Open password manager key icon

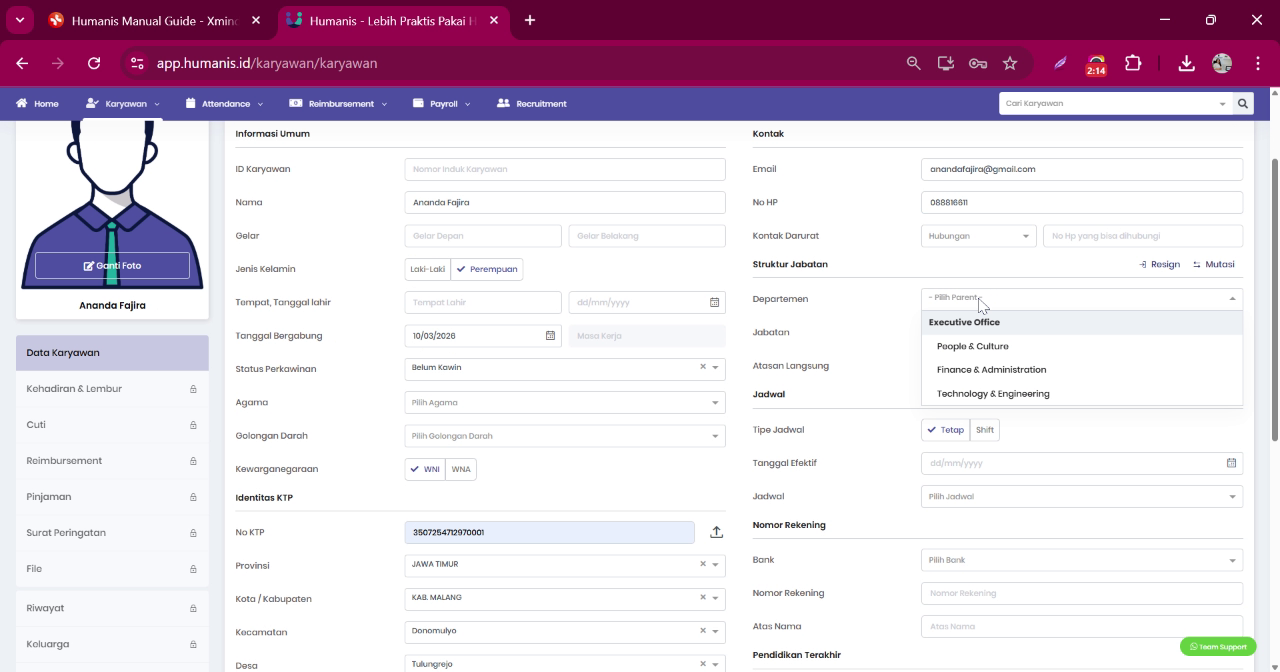[978, 63]
